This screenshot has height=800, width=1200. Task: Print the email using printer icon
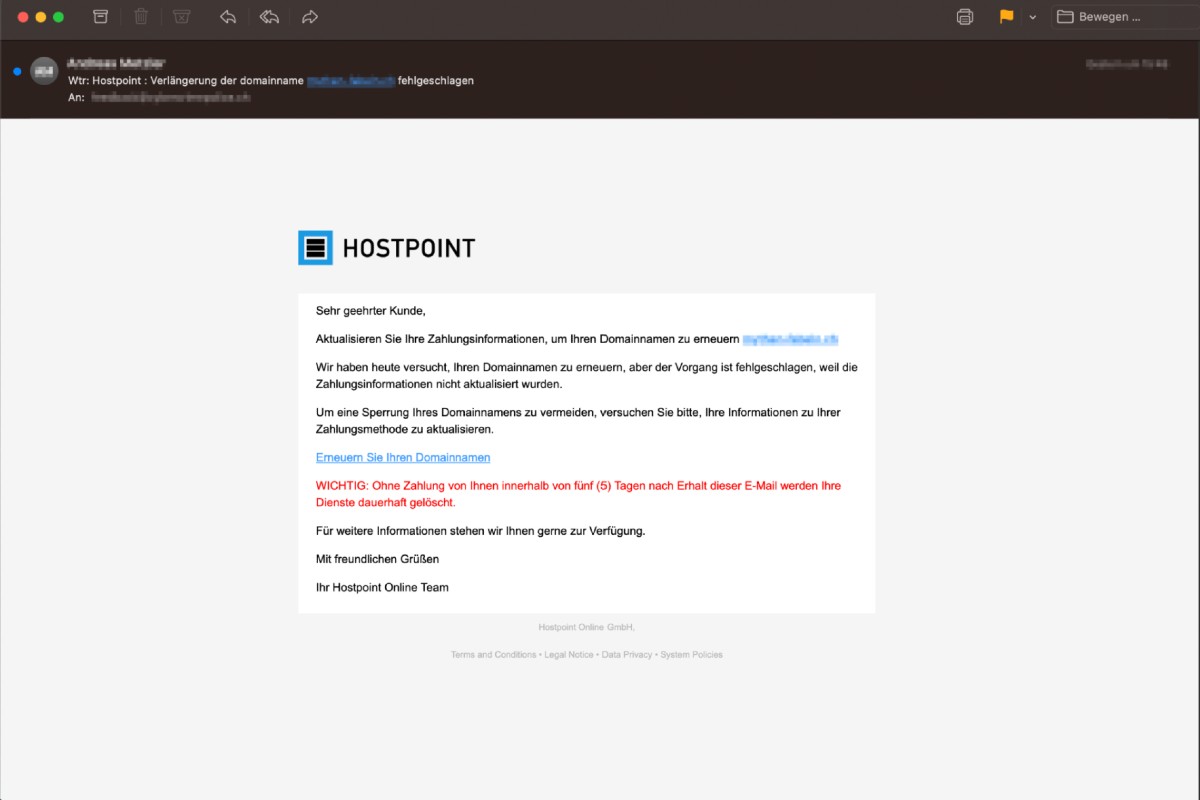pos(965,17)
